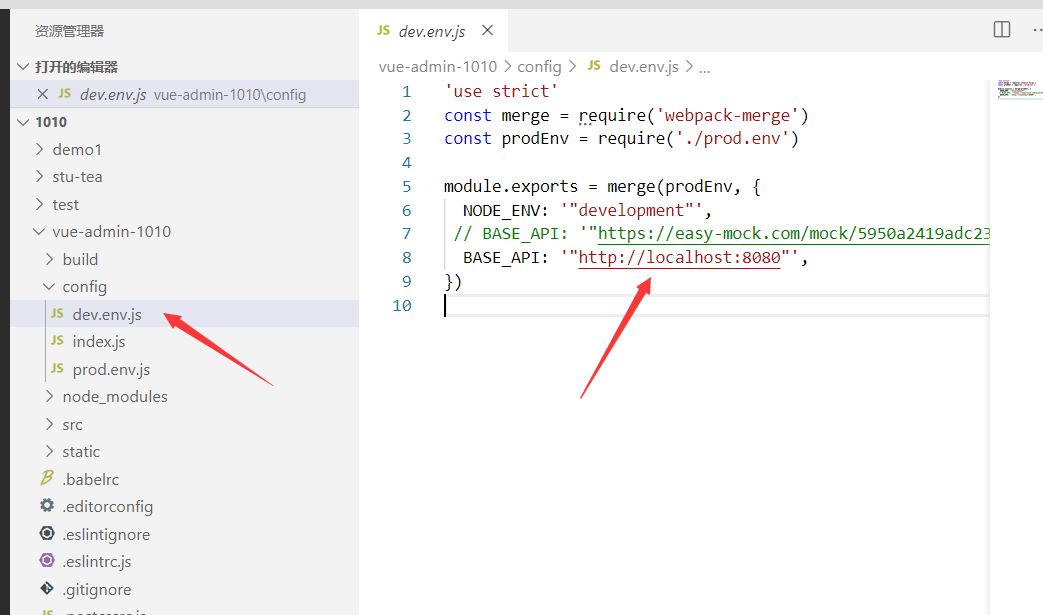Screen dimensions: 1043x615
Task: Click the ESLint ignore icon beside .eslintignore
Action: click(x=46, y=533)
